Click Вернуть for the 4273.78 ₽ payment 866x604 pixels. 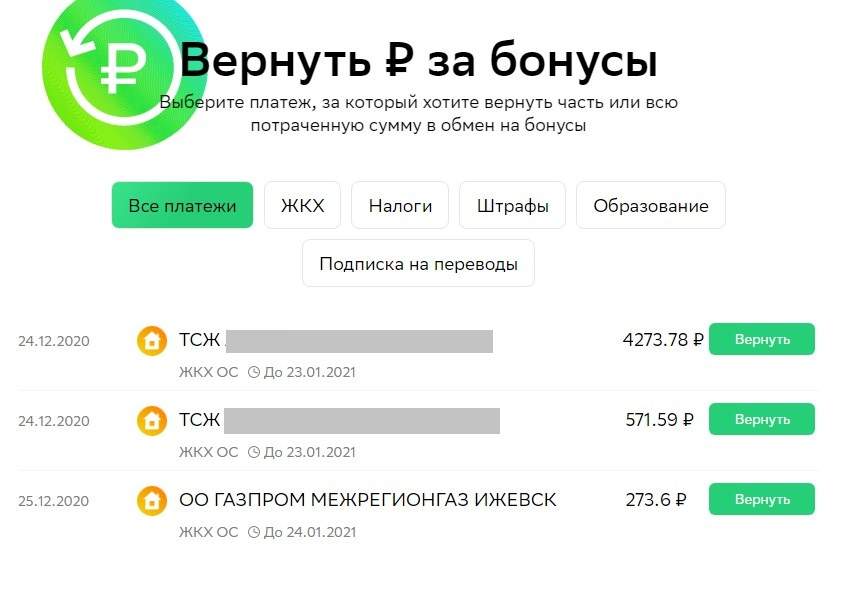[762, 339]
